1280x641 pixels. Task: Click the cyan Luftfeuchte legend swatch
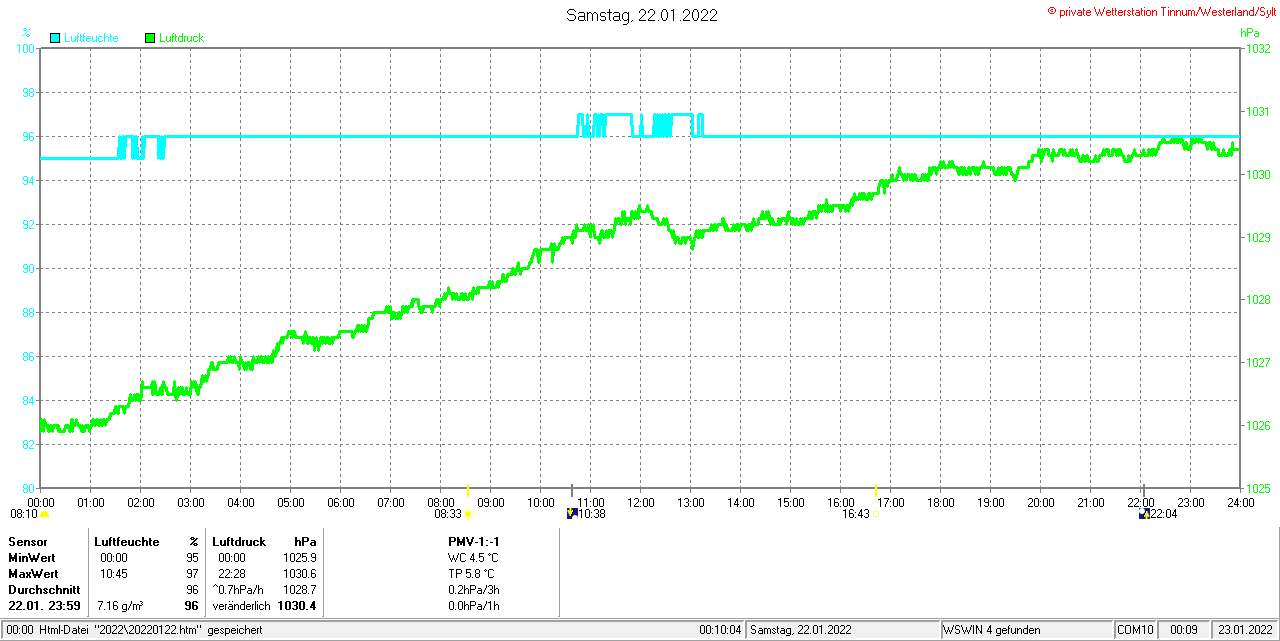tap(55, 38)
